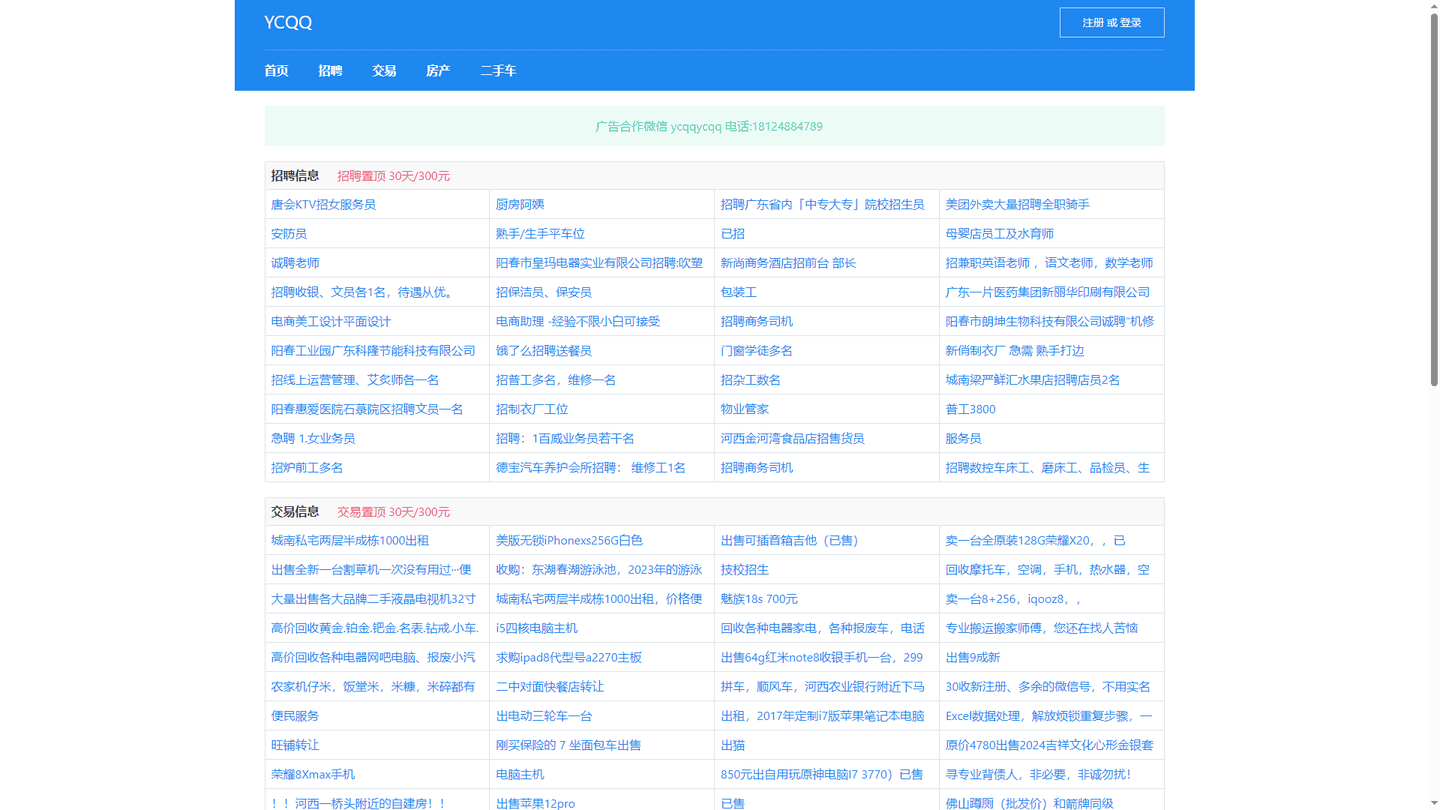Open listing 熟手/生手平车位
The image size is (1440, 810).
[540, 234]
